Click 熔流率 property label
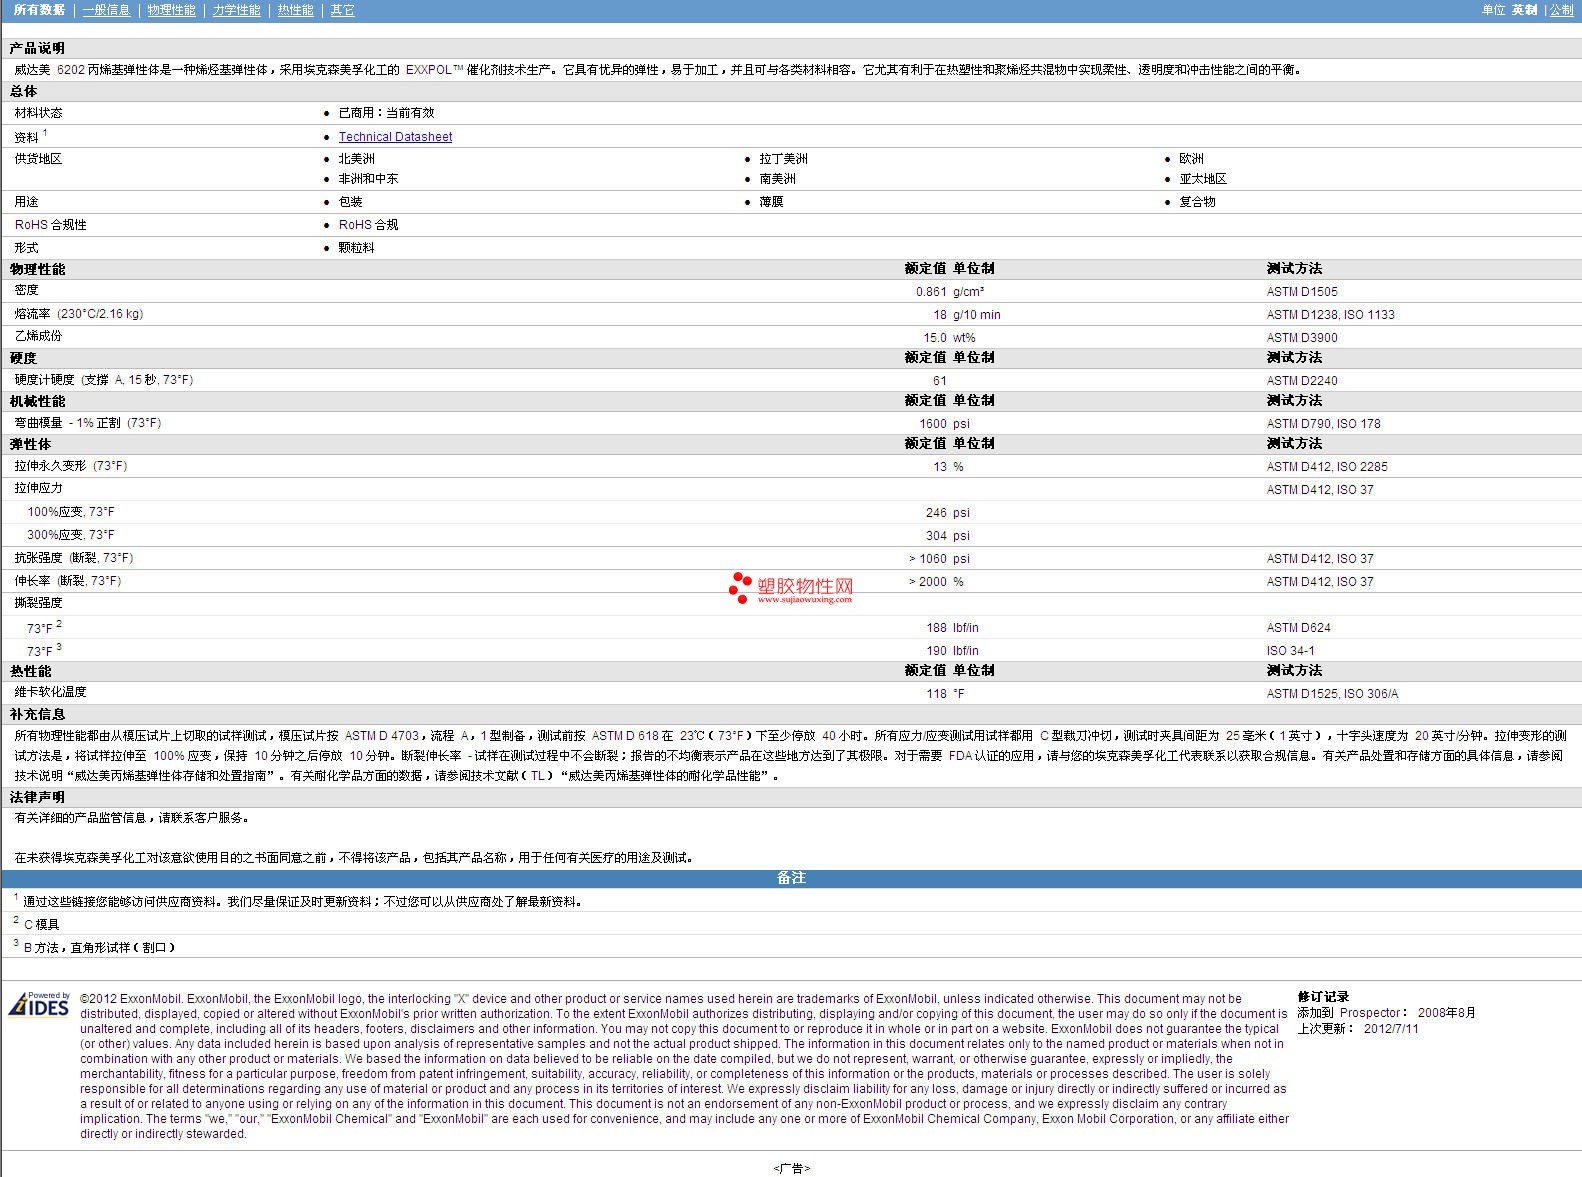The image size is (1582, 1177). (x=32, y=314)
